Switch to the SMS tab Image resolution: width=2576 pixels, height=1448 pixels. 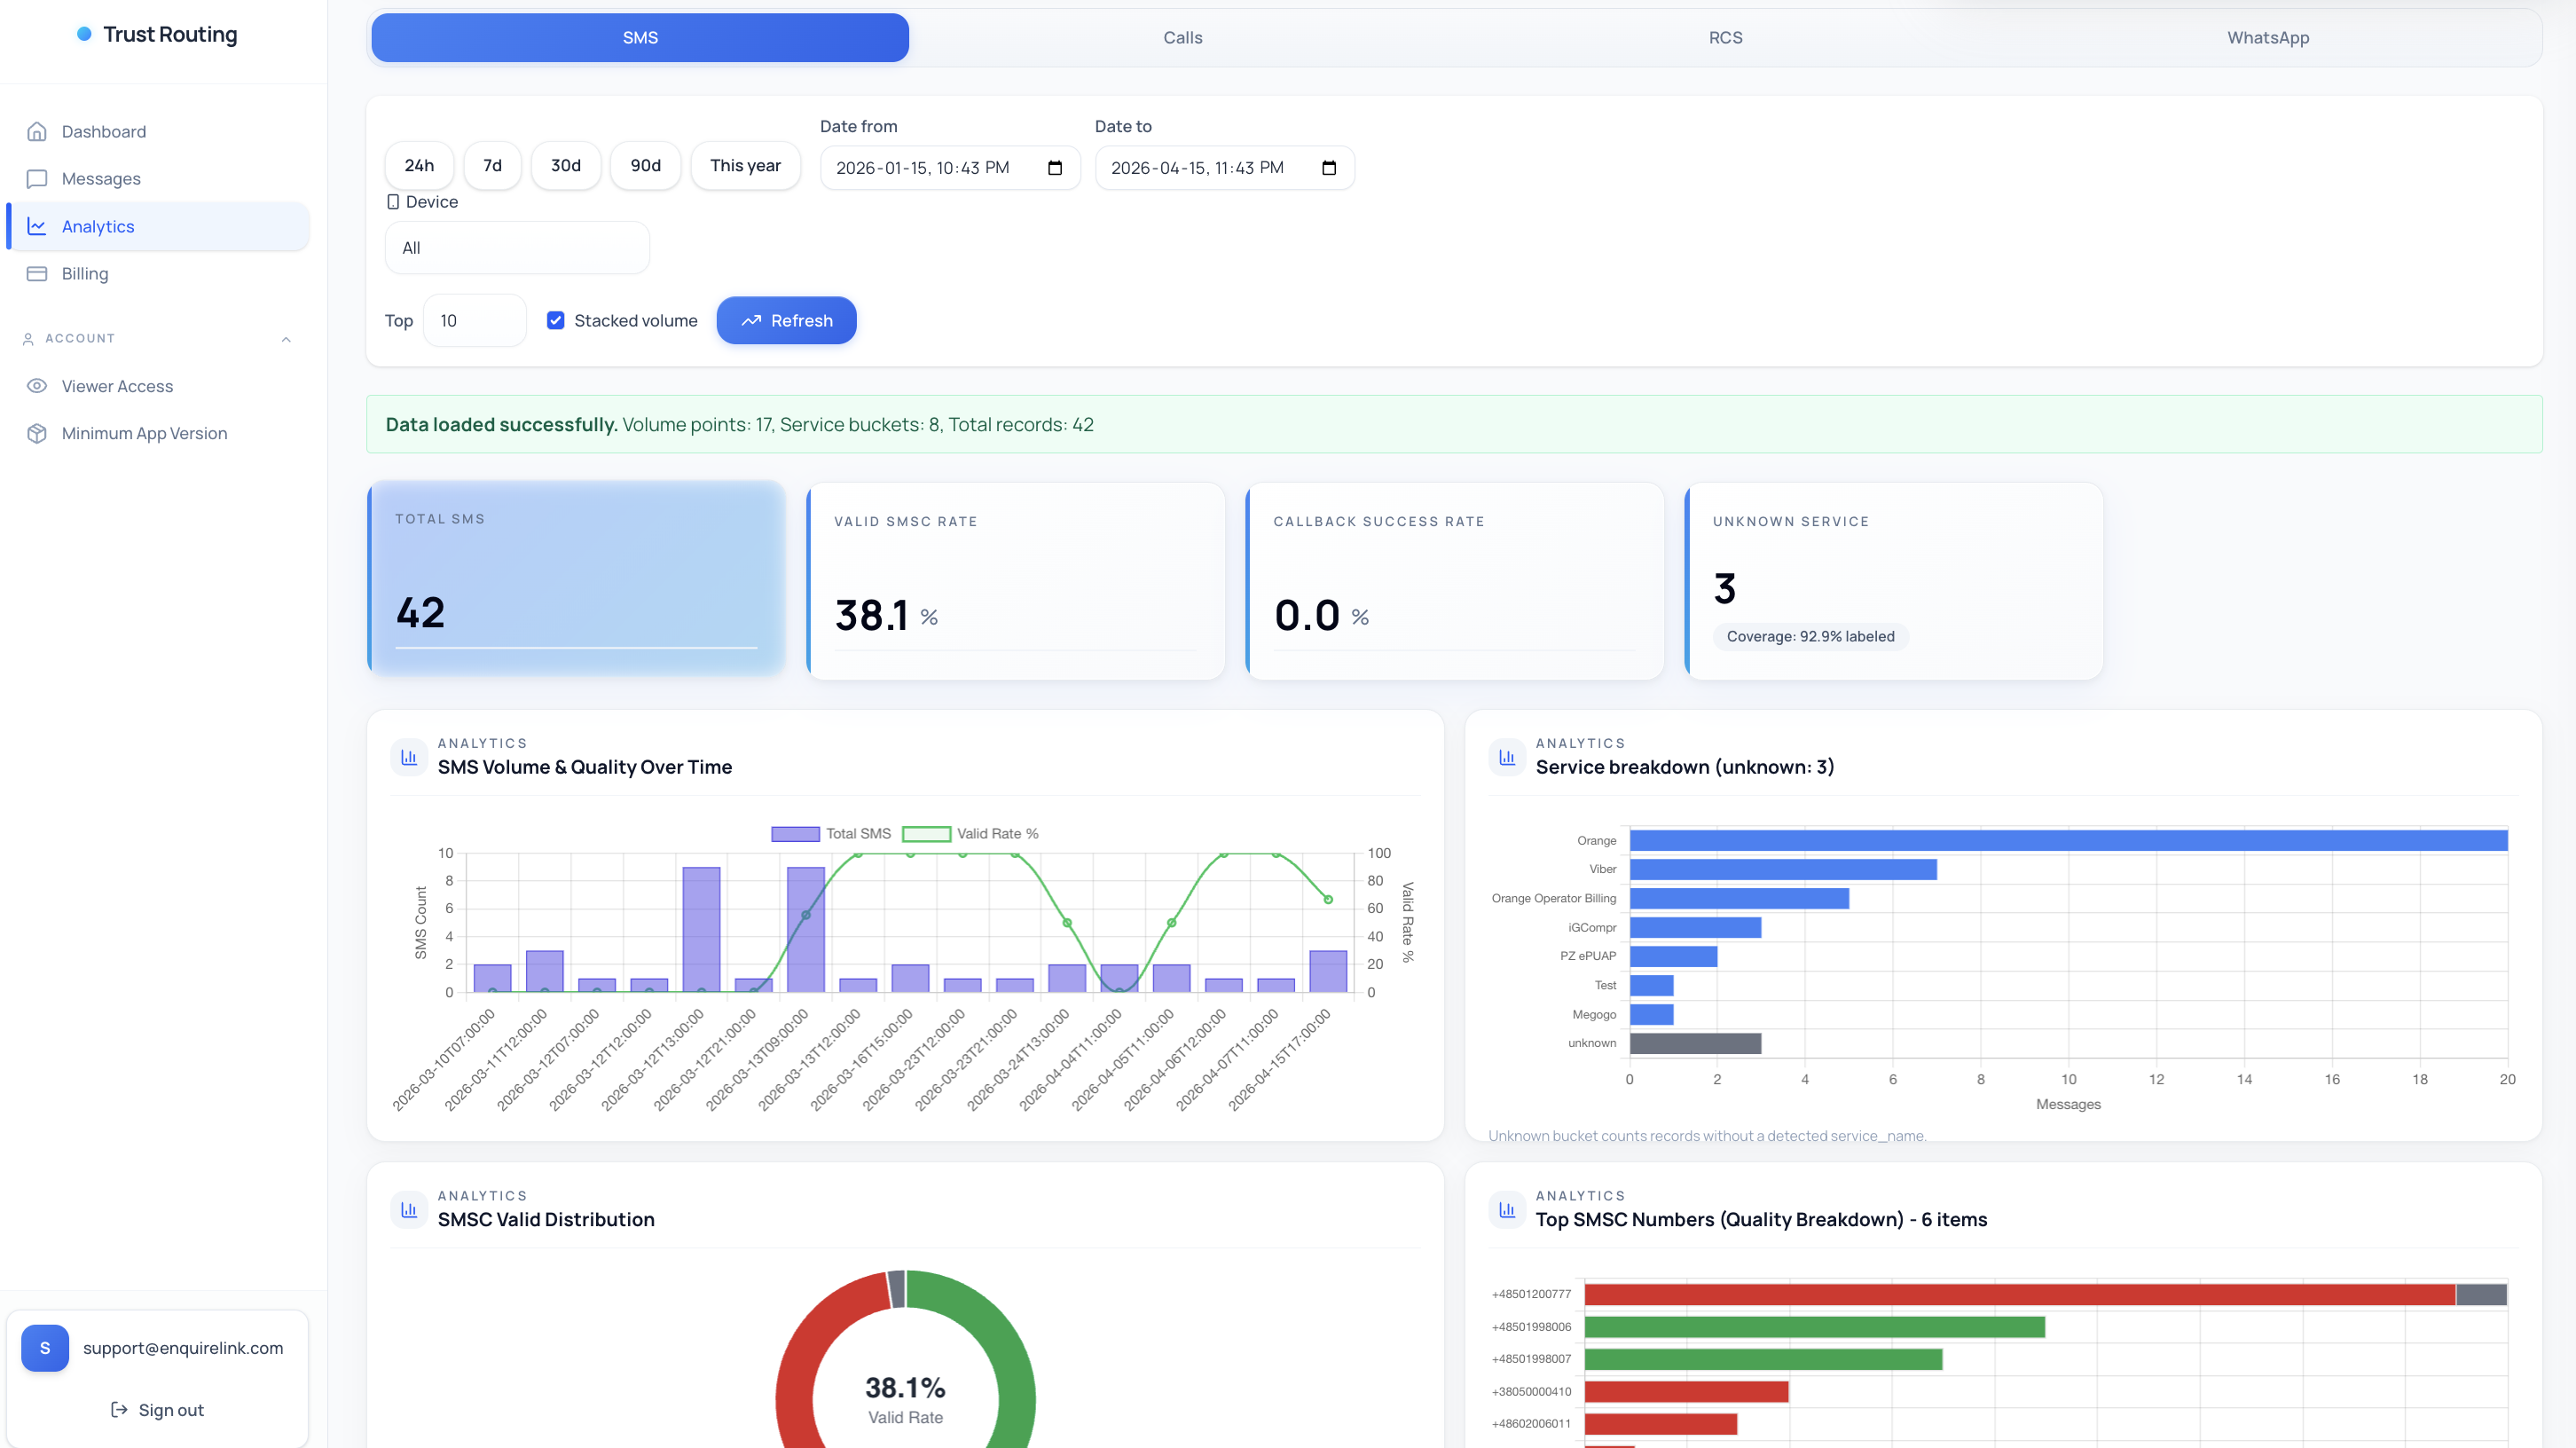click(x=640, y=38)
